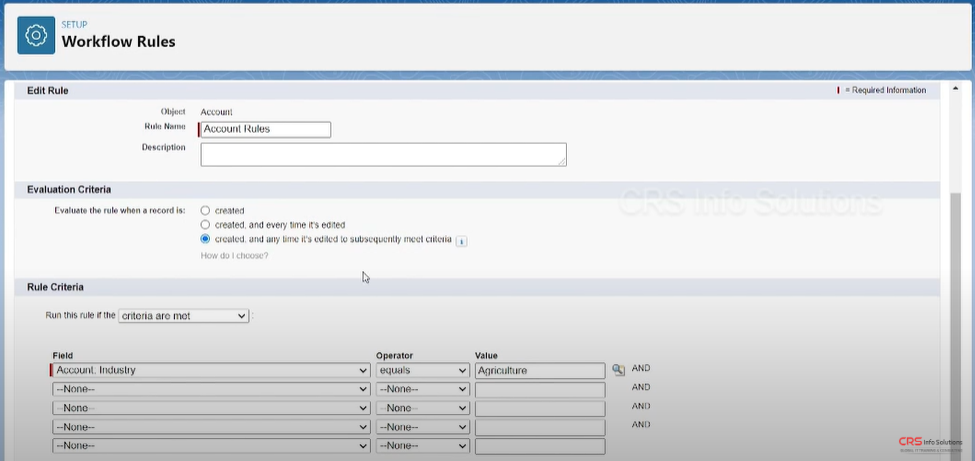Click the info icon next to evaluation criteria
The width and height of the screenshot is (975, 461).
pos(462,241)
